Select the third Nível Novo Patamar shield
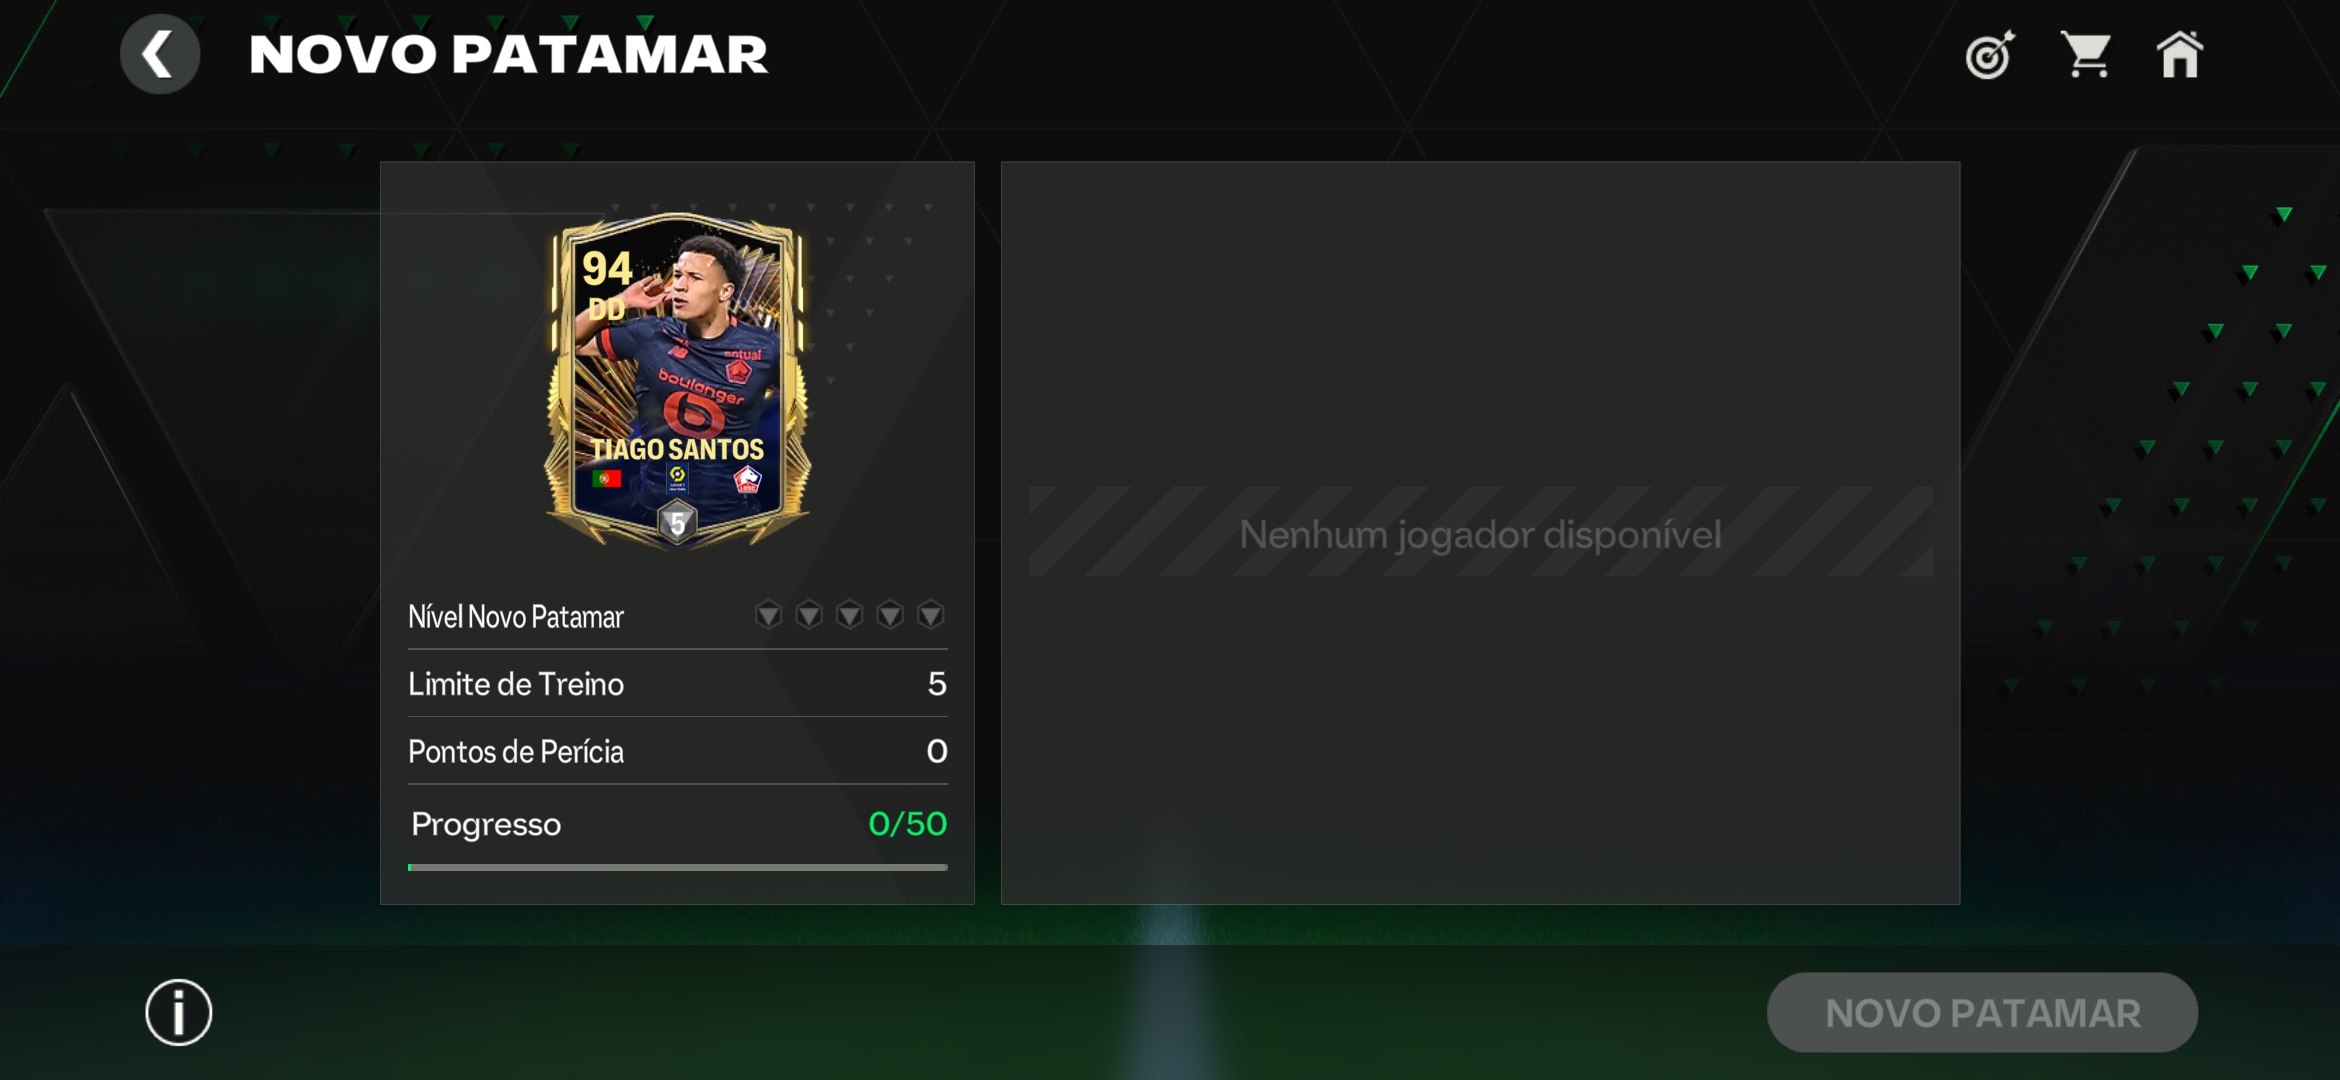2340x1080 pixels. tap(849, 614)
